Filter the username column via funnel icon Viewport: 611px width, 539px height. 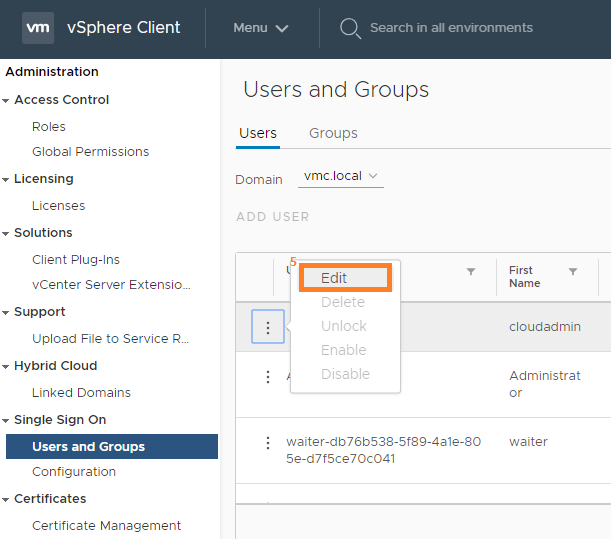pyautogui.click(x=471, y=271)
